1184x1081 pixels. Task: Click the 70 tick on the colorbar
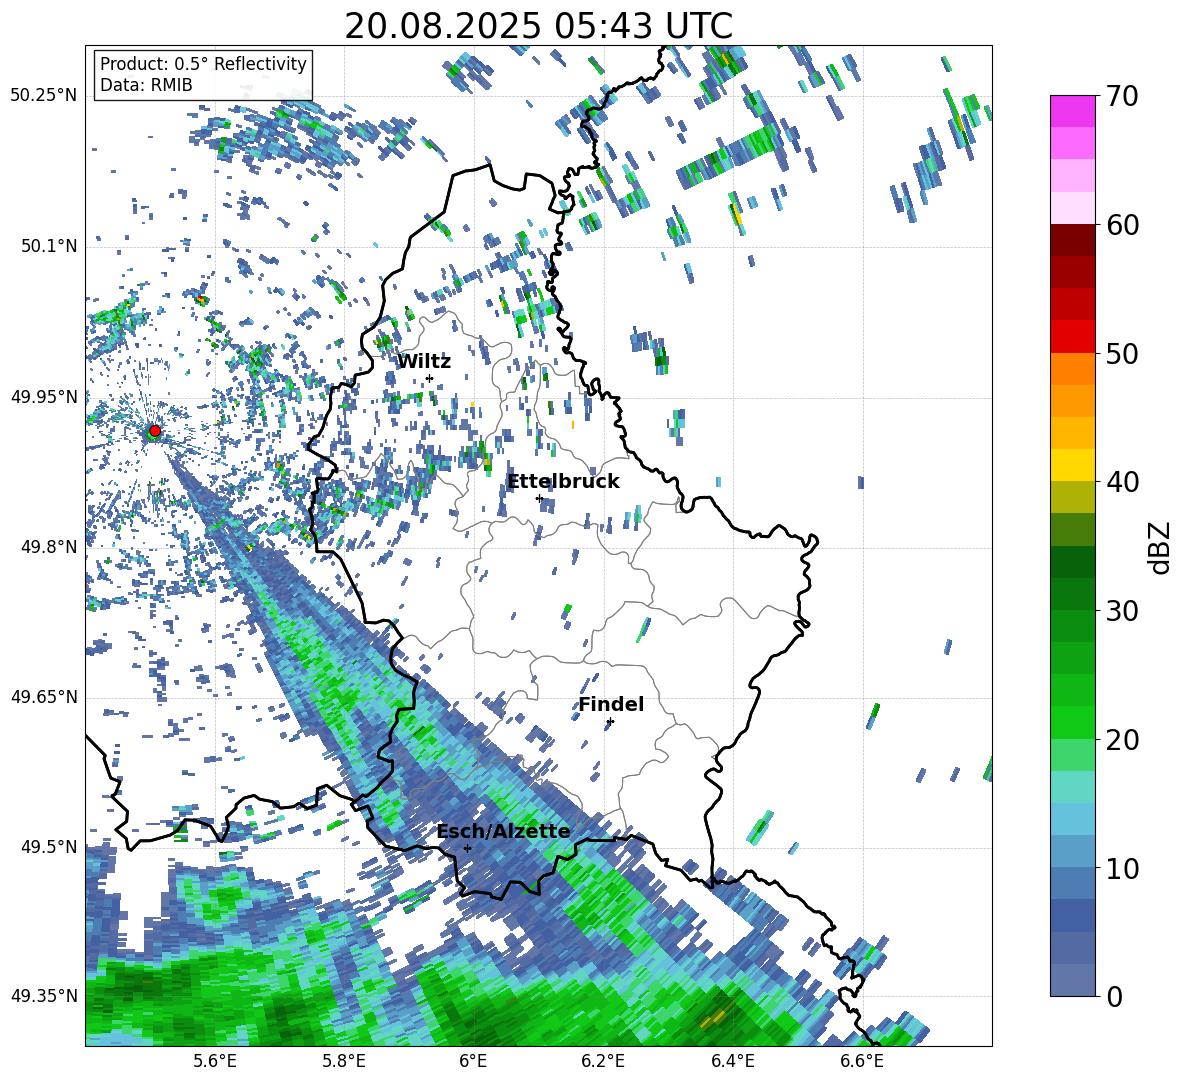coord(1122,96)
